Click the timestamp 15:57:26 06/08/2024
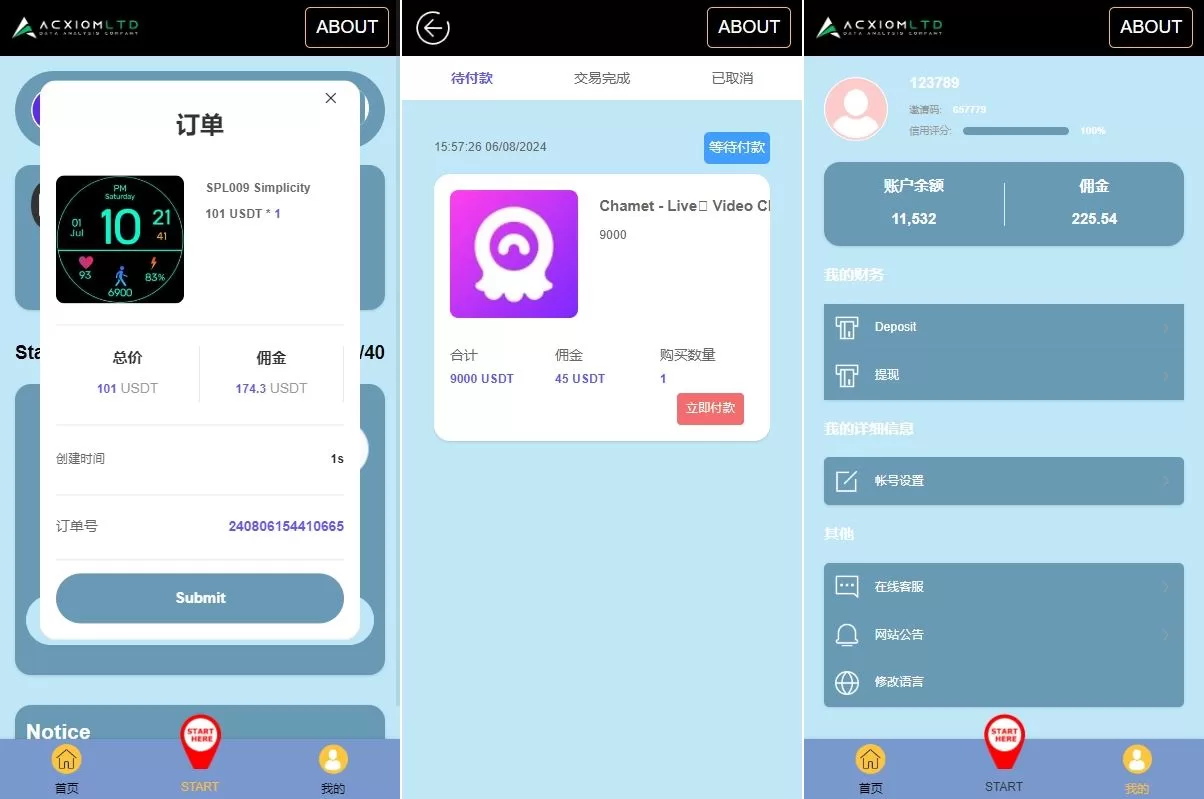This screenshot has height=799, width=1204. click(490, 147)
